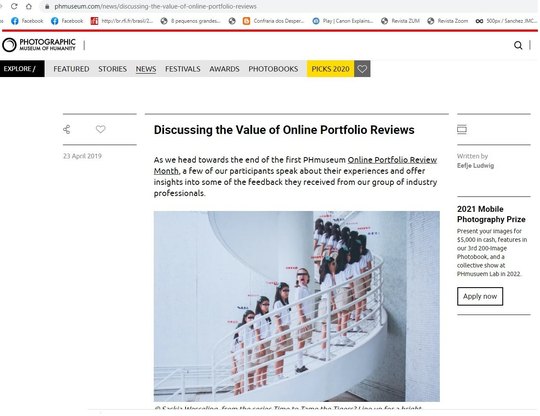Viewport: 540px width, 416px height.
Task: Like the article with the heart icon
Action: 101,129
